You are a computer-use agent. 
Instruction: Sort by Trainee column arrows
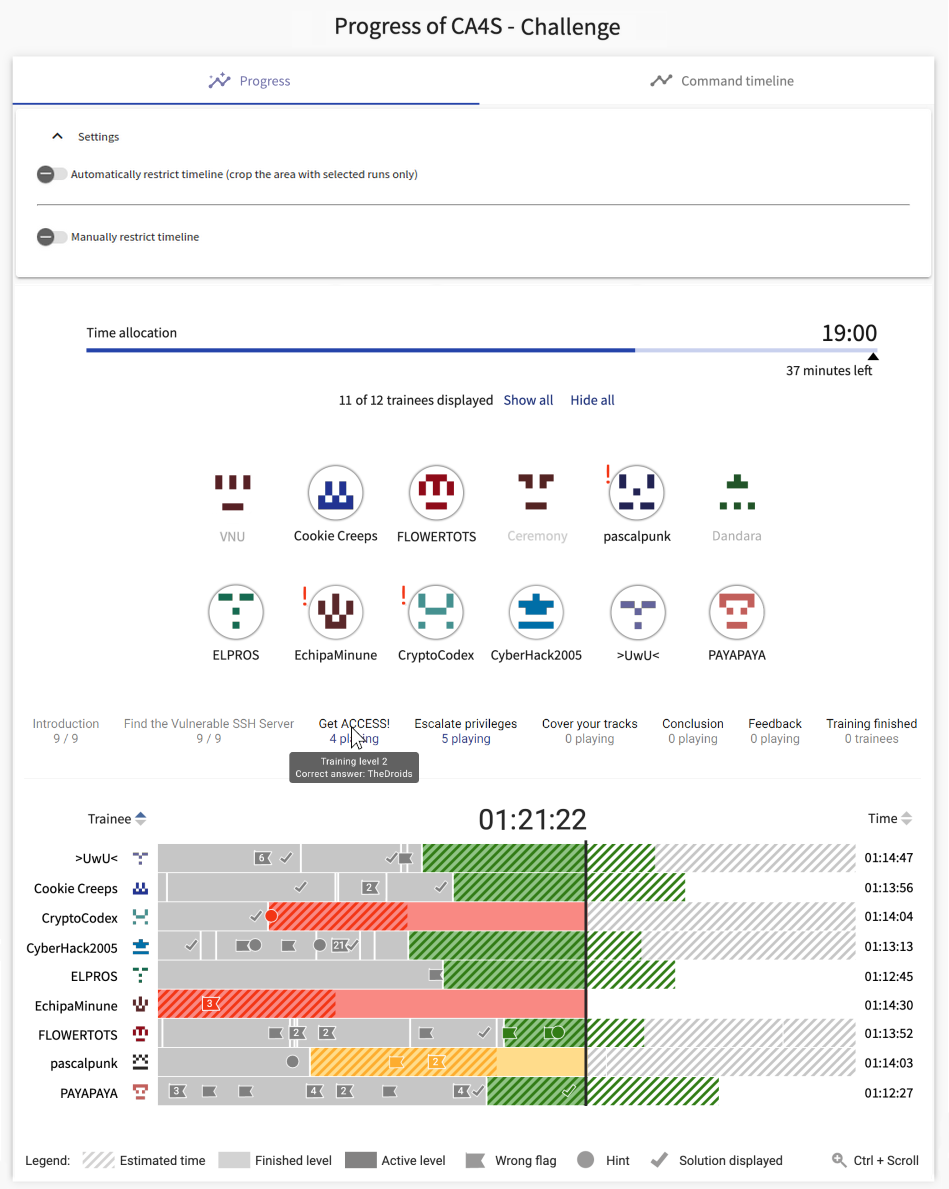coord(141,819)
